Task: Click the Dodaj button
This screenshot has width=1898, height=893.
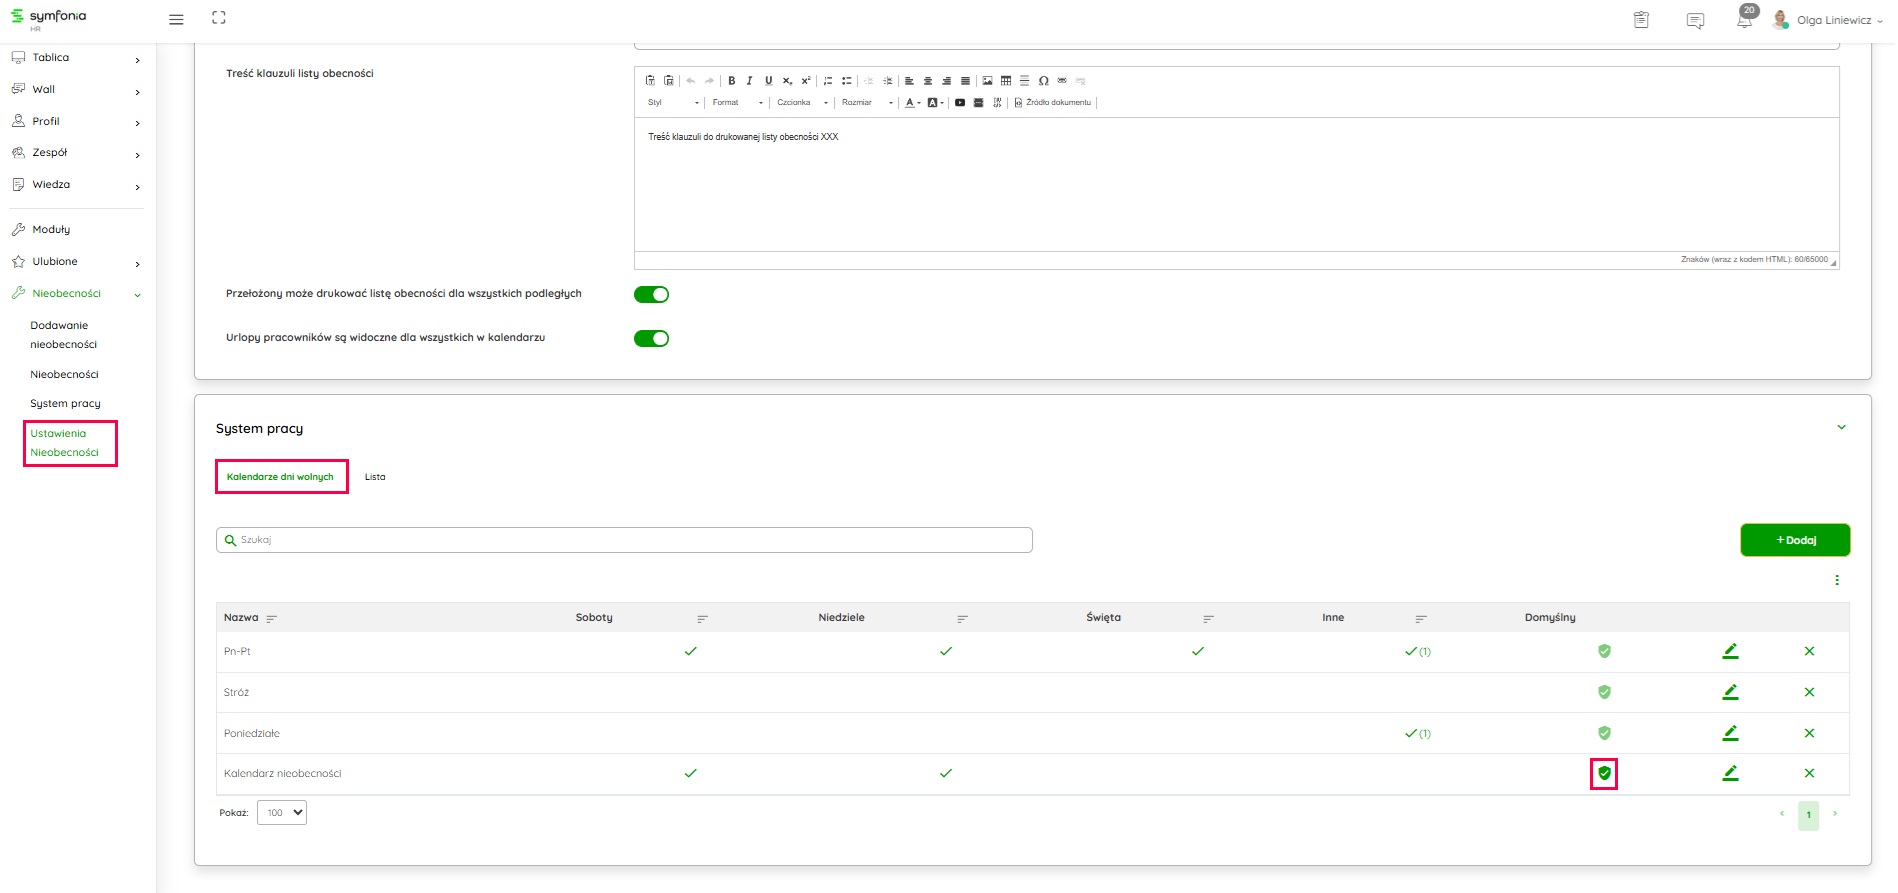Action: coord(1795,540)
